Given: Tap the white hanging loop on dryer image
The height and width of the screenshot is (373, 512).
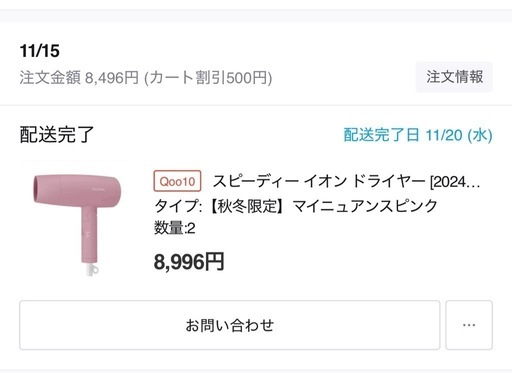Looking at the screenshot, I should (92, 269).
